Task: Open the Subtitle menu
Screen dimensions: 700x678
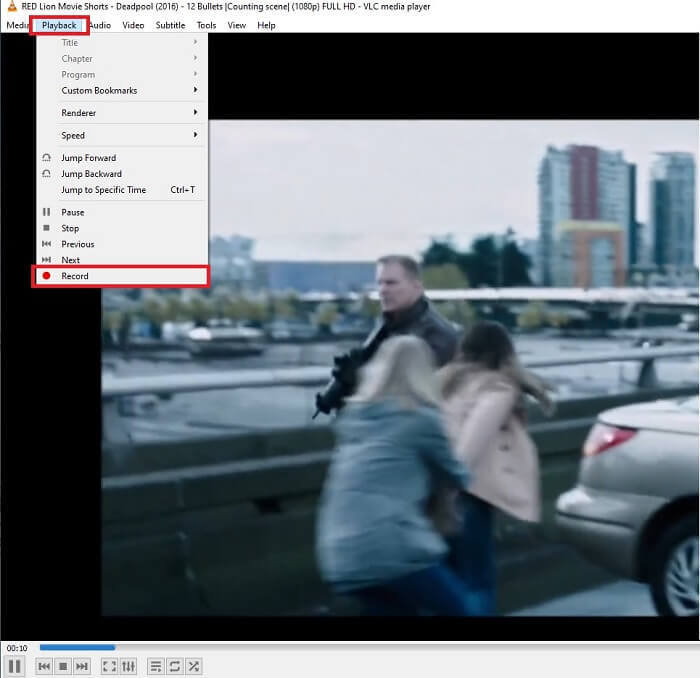Action: pos(170,25)
